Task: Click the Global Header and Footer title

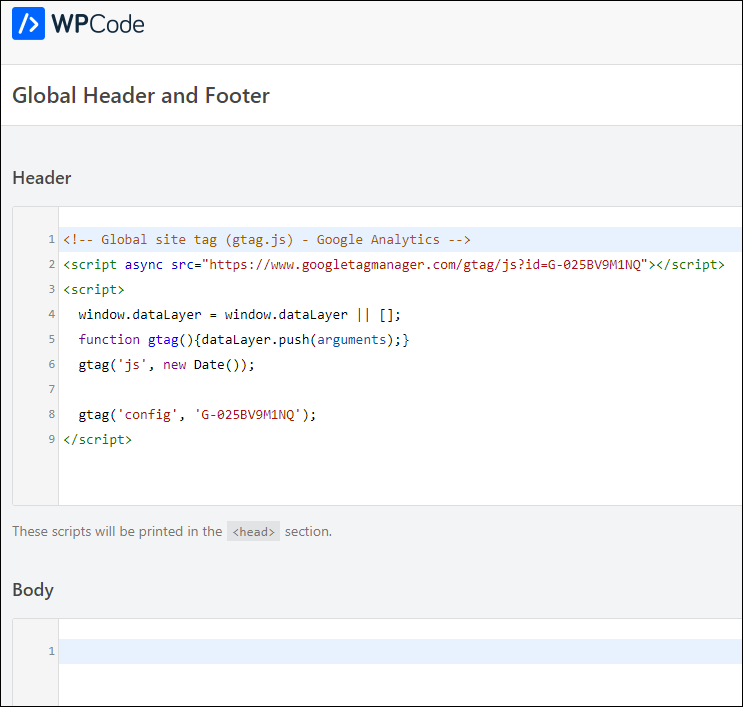Action: 141,95
